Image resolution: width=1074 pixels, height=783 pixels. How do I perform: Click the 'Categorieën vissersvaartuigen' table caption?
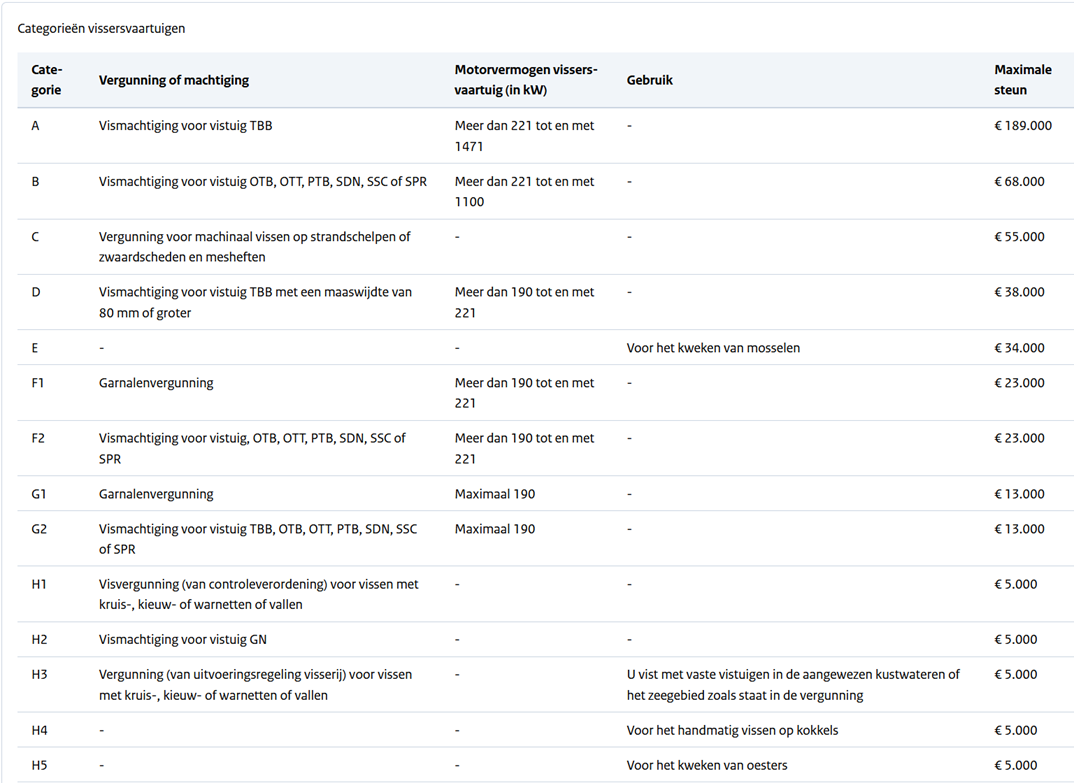point(101,29)
